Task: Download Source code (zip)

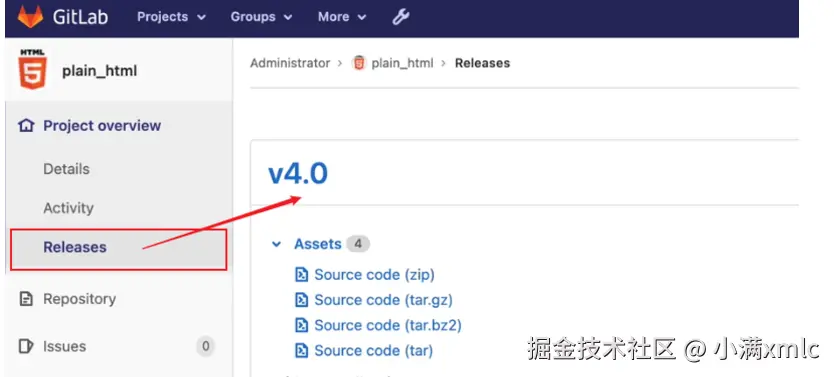Action: coord(374,275)
